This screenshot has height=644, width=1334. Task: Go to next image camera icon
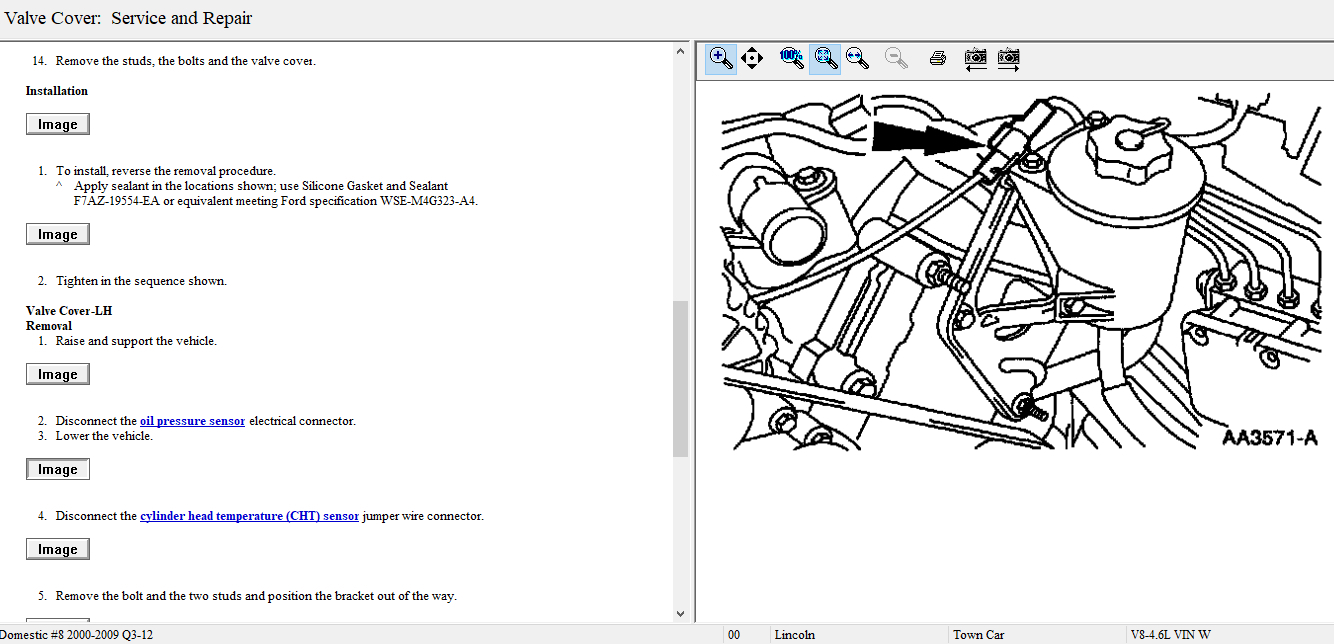[x=1008, y=58]
